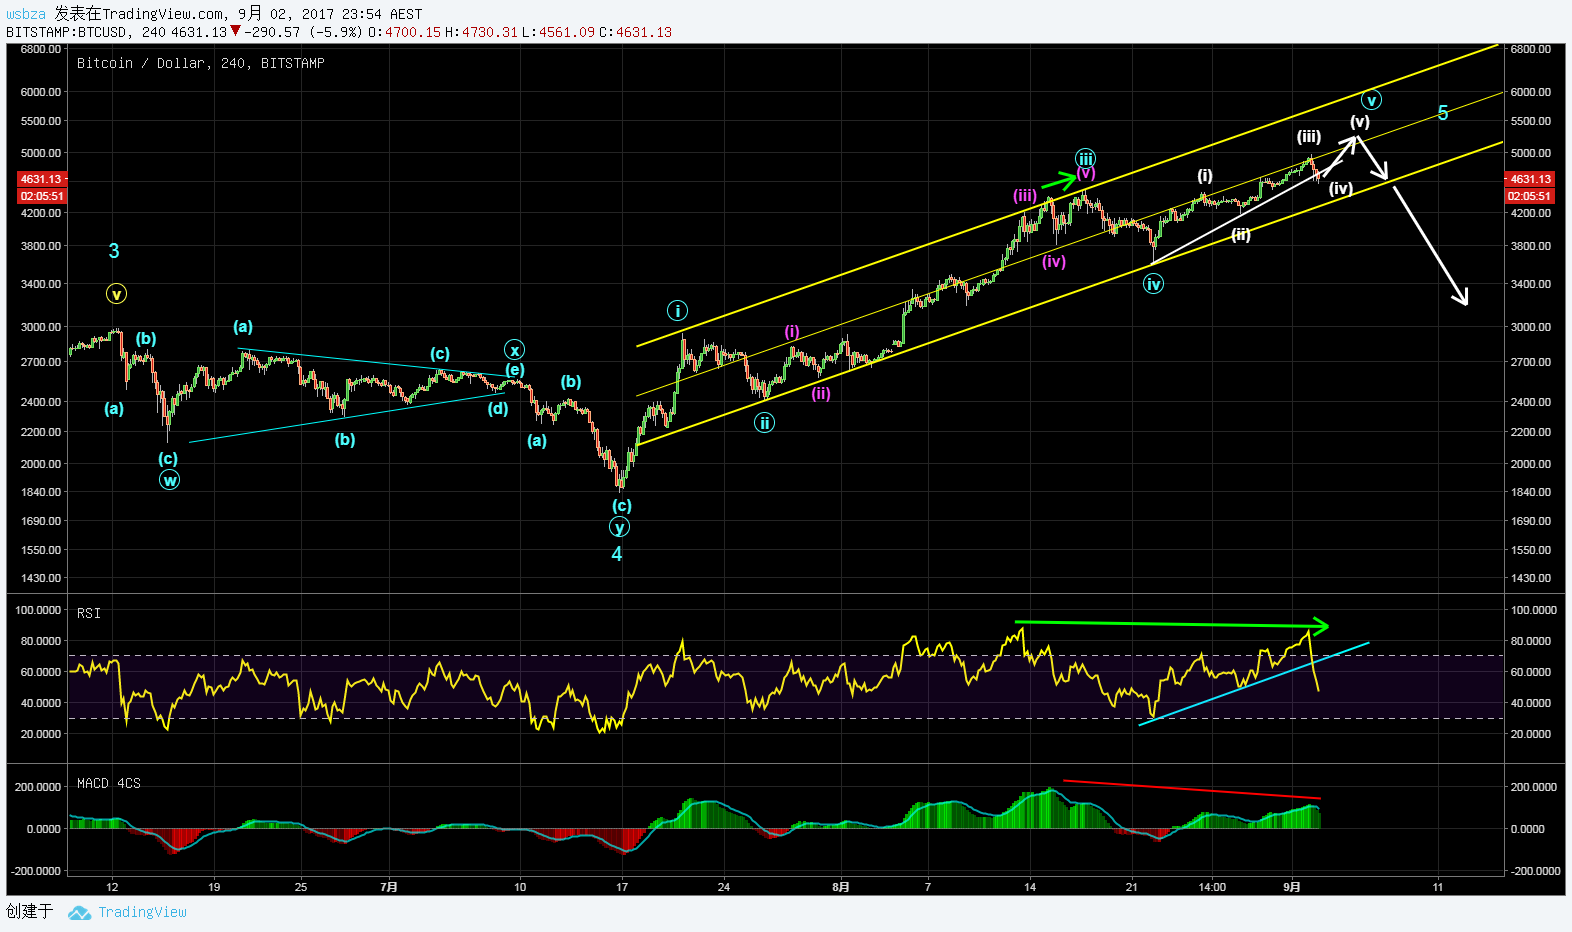The width and height of the screenshot is (1572, 932).
Task: Open the wsbza author profile link
Action: 26,14
